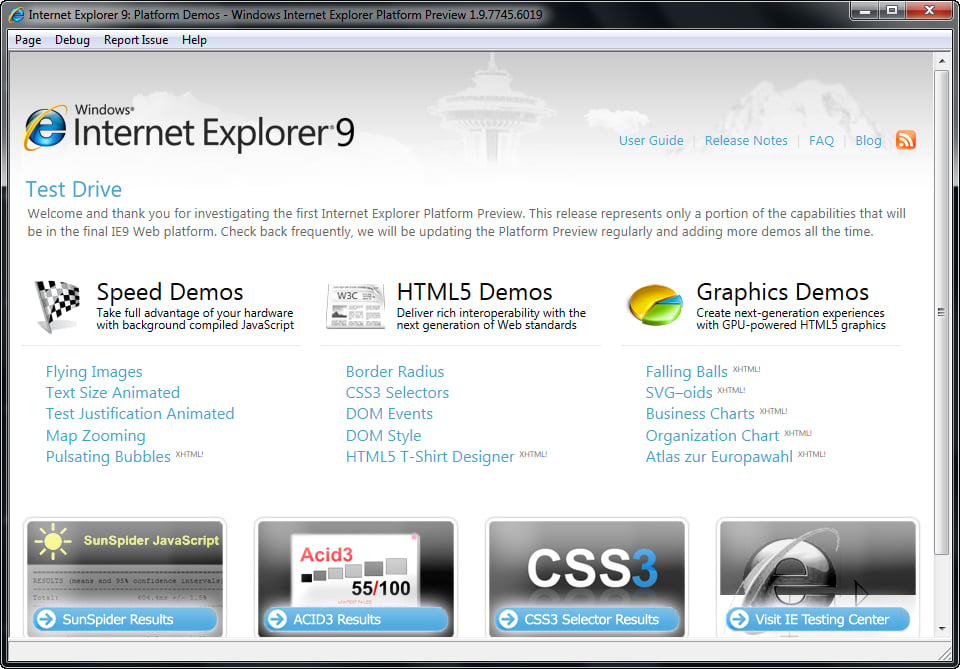
Task: Open the Organization Chart demo
Action: tap(712, 435)
